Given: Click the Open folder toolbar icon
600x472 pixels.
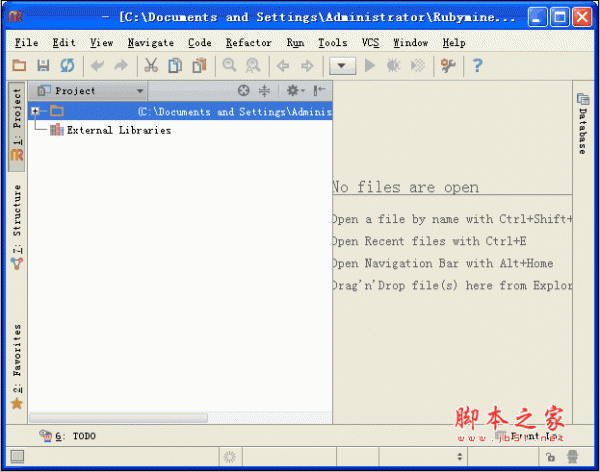Looking at the screenshot, I should coord(19,66).
